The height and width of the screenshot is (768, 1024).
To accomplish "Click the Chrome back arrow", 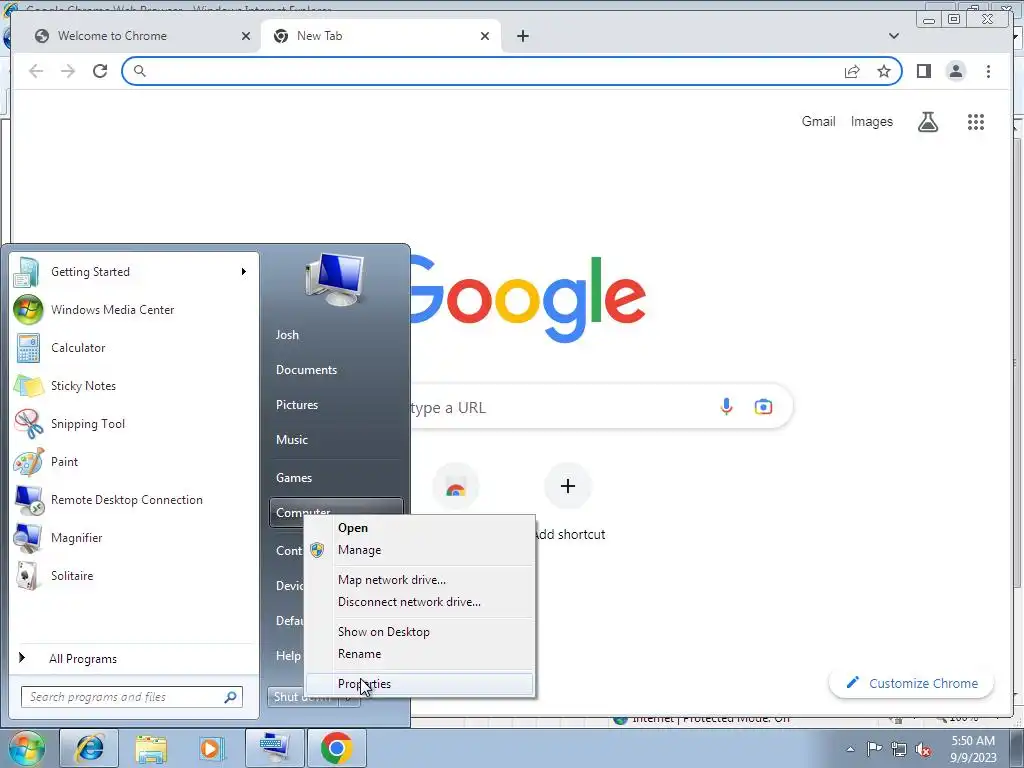I will tap(36, 71).
